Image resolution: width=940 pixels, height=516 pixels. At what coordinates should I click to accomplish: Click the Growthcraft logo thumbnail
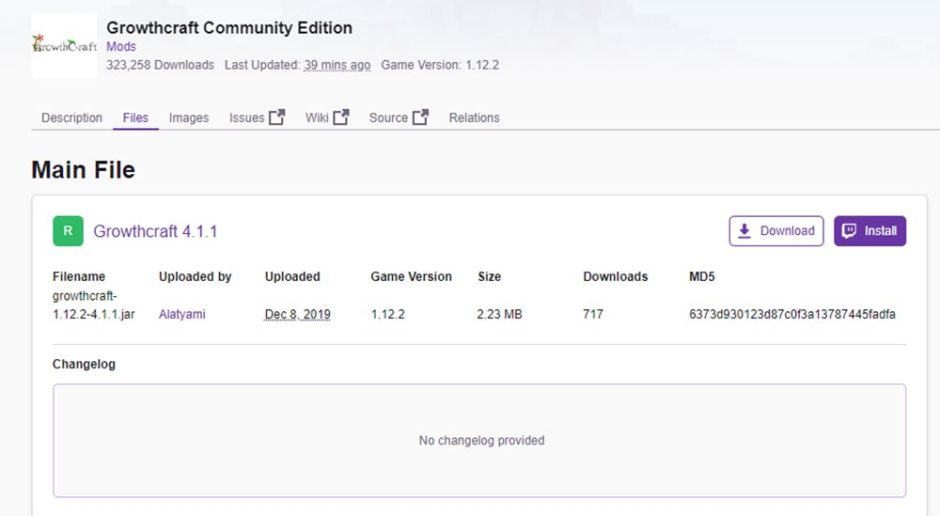pos(64,46)
